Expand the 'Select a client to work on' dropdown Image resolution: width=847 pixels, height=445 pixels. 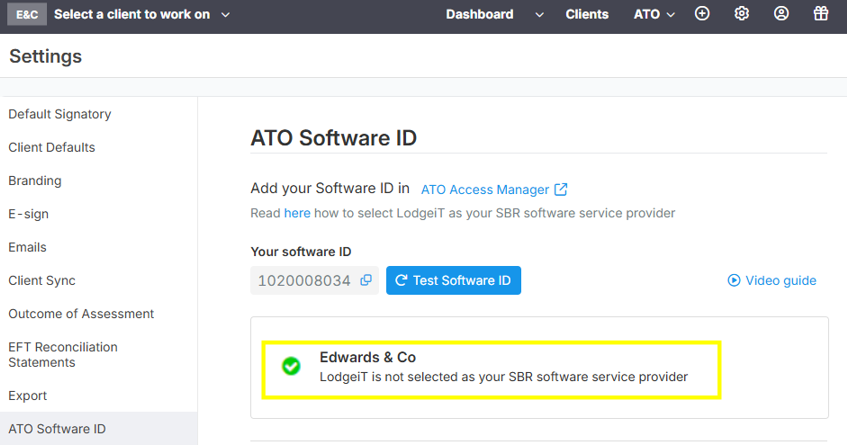(x=143, y=15)
